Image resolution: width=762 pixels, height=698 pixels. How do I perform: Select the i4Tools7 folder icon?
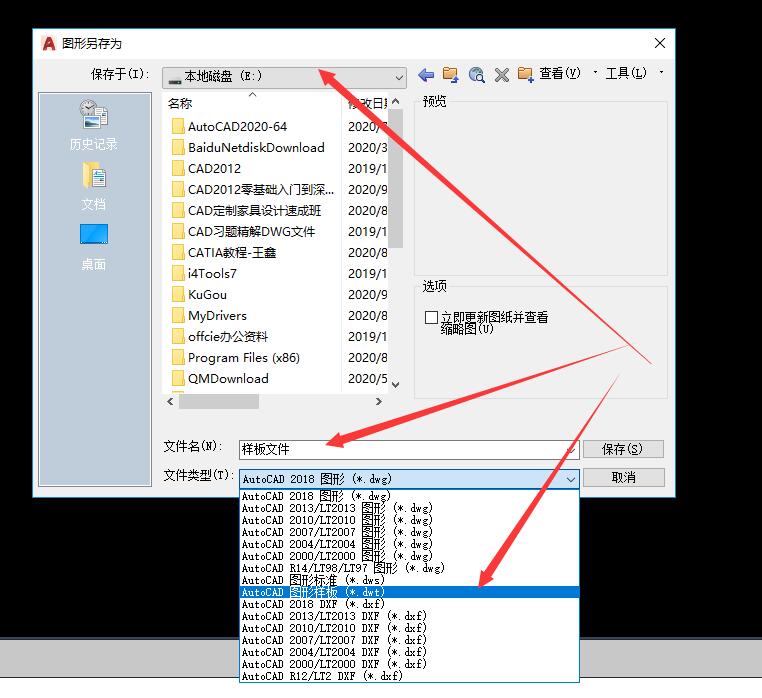(178, 274)
